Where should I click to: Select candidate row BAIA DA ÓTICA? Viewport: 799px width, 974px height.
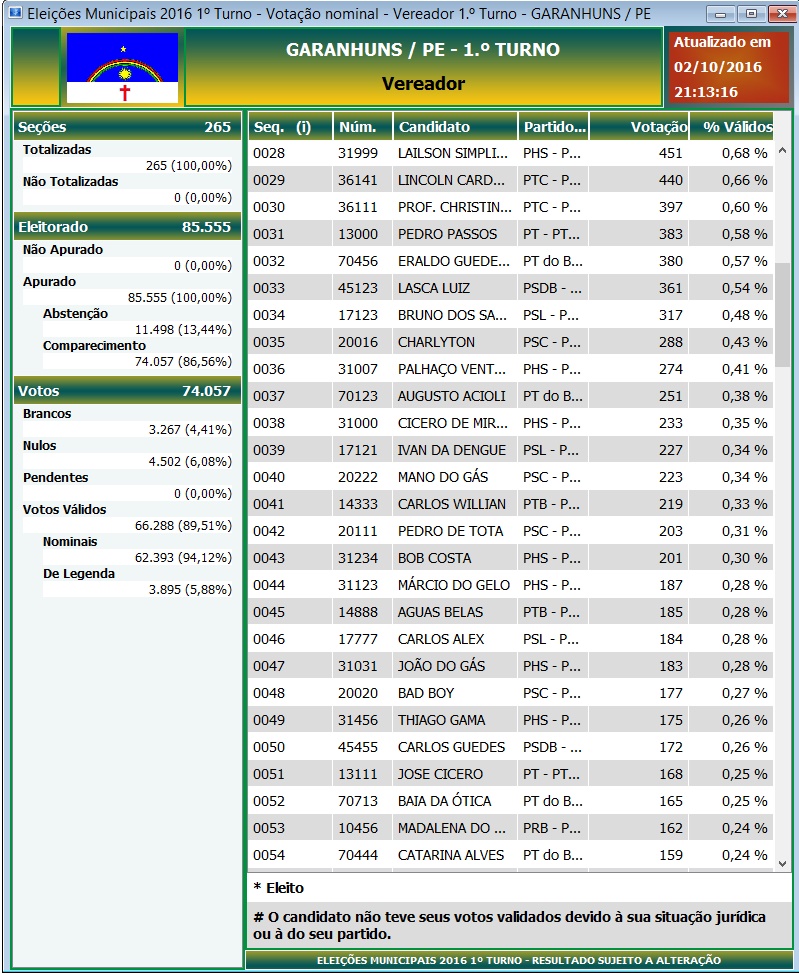tap(510, 801)
